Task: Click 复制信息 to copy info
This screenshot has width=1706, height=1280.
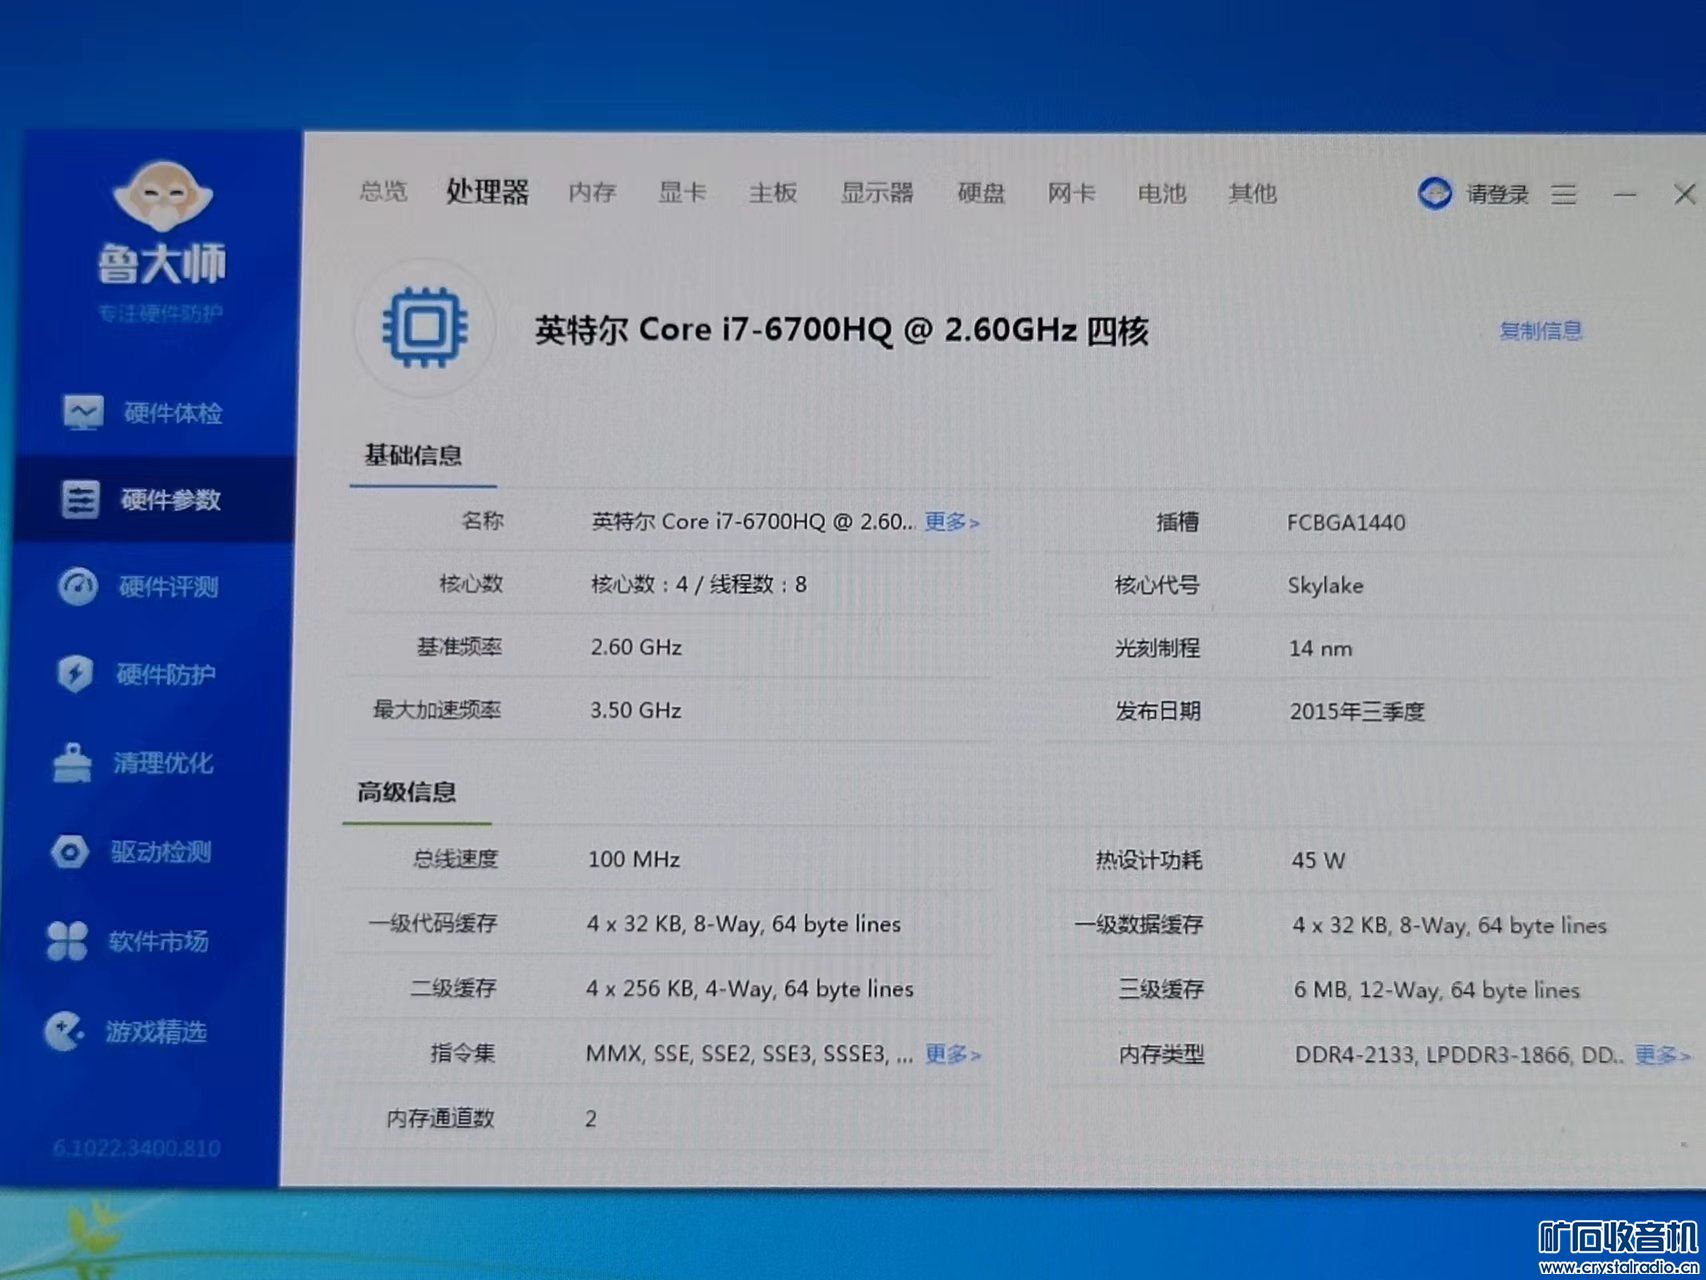Action: [x=1541, y=330]
